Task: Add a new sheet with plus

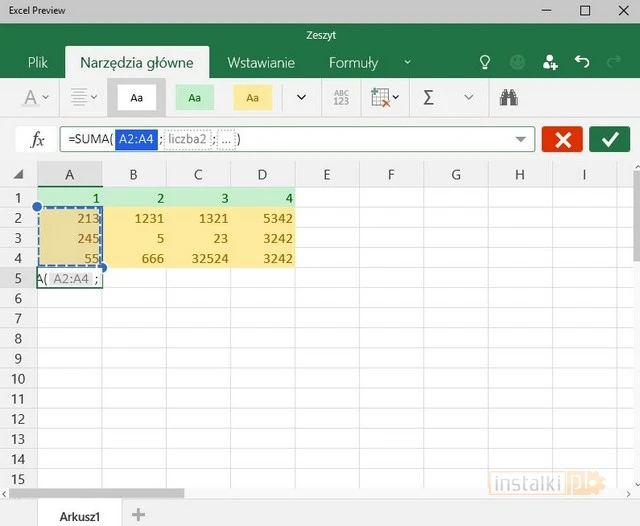Action: (138, 515)
